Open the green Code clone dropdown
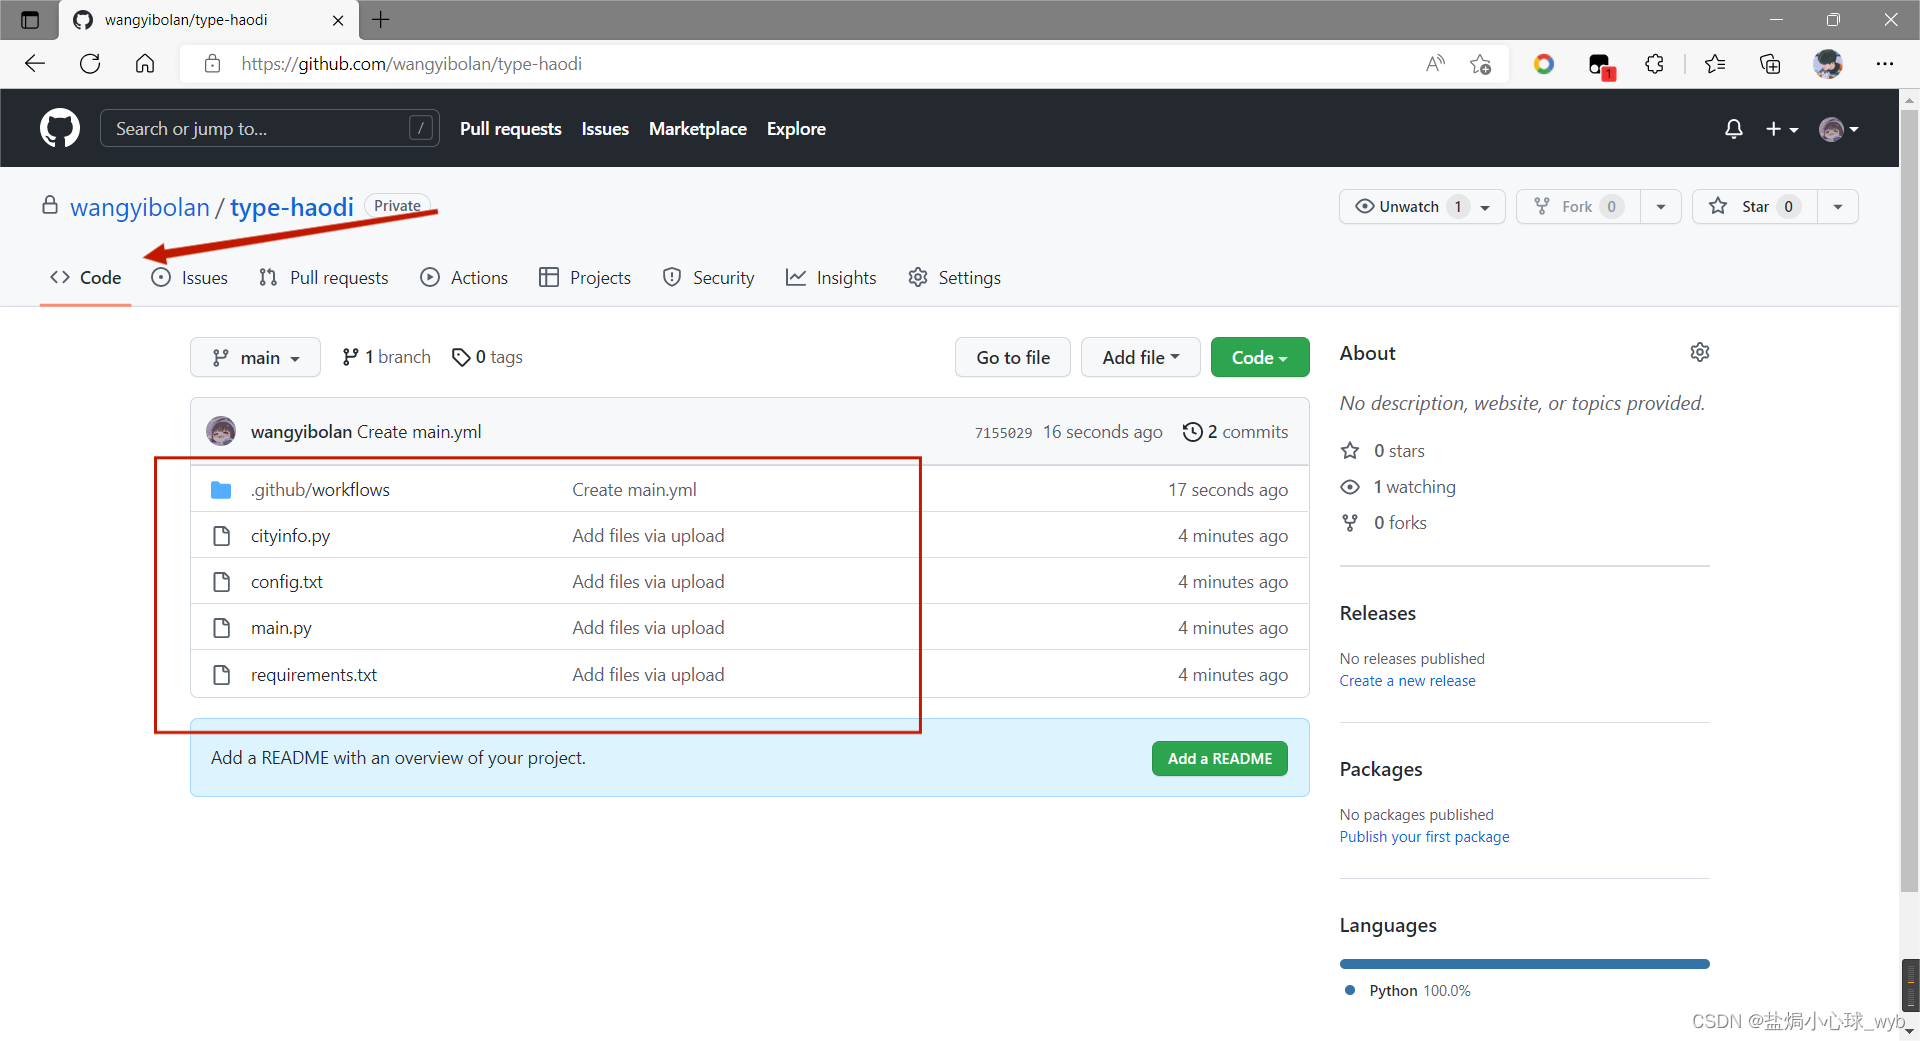This screenshot has height=1041, width=1920. (x=1260, y=357)
